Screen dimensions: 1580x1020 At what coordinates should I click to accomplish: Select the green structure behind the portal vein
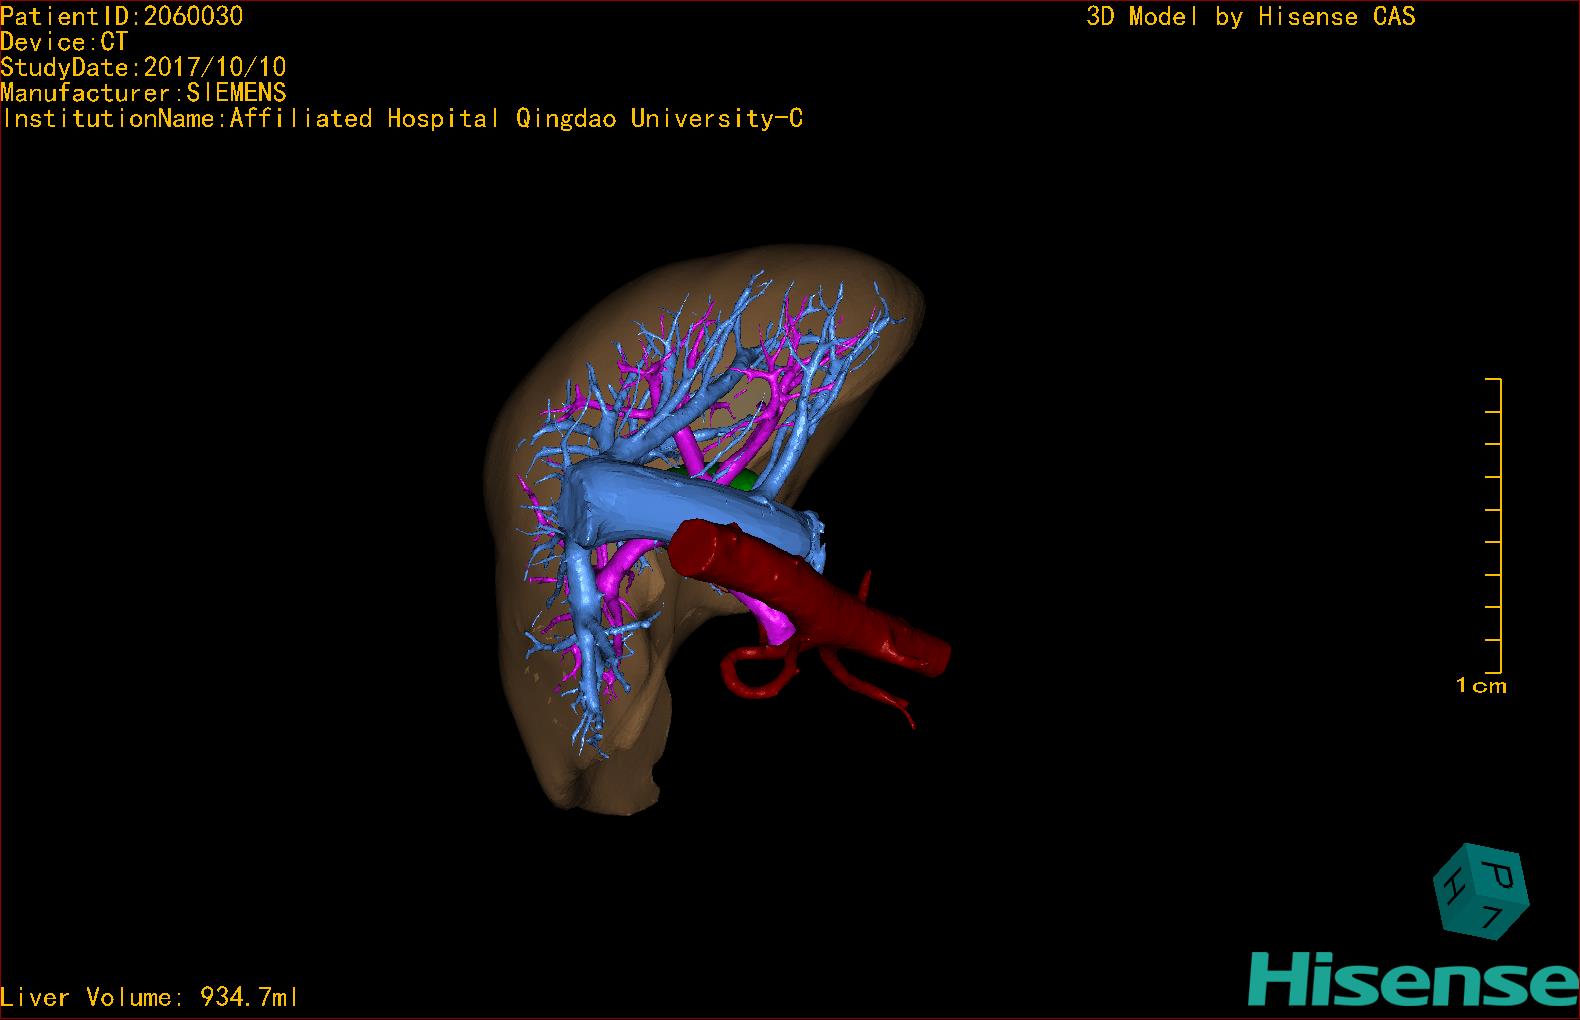[x=742, y=481]
